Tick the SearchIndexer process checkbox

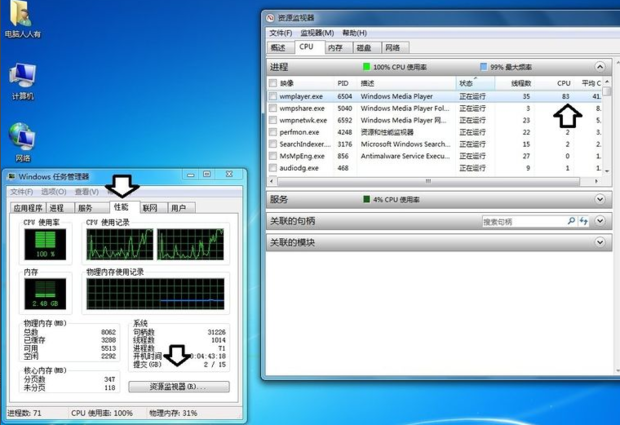(272, 144)
